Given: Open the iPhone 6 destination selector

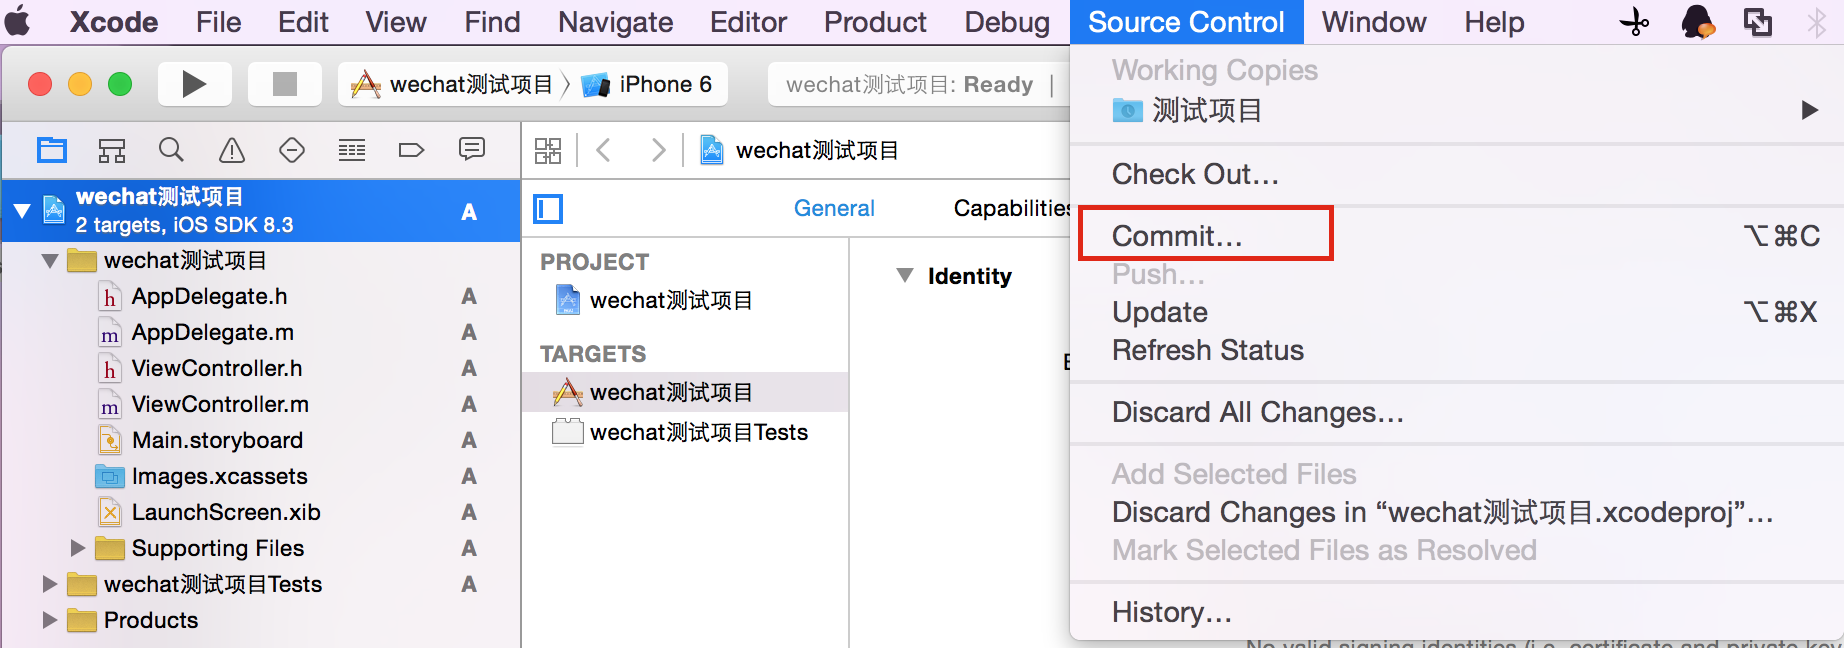Looking at the screenshot, I should (648, 84).
